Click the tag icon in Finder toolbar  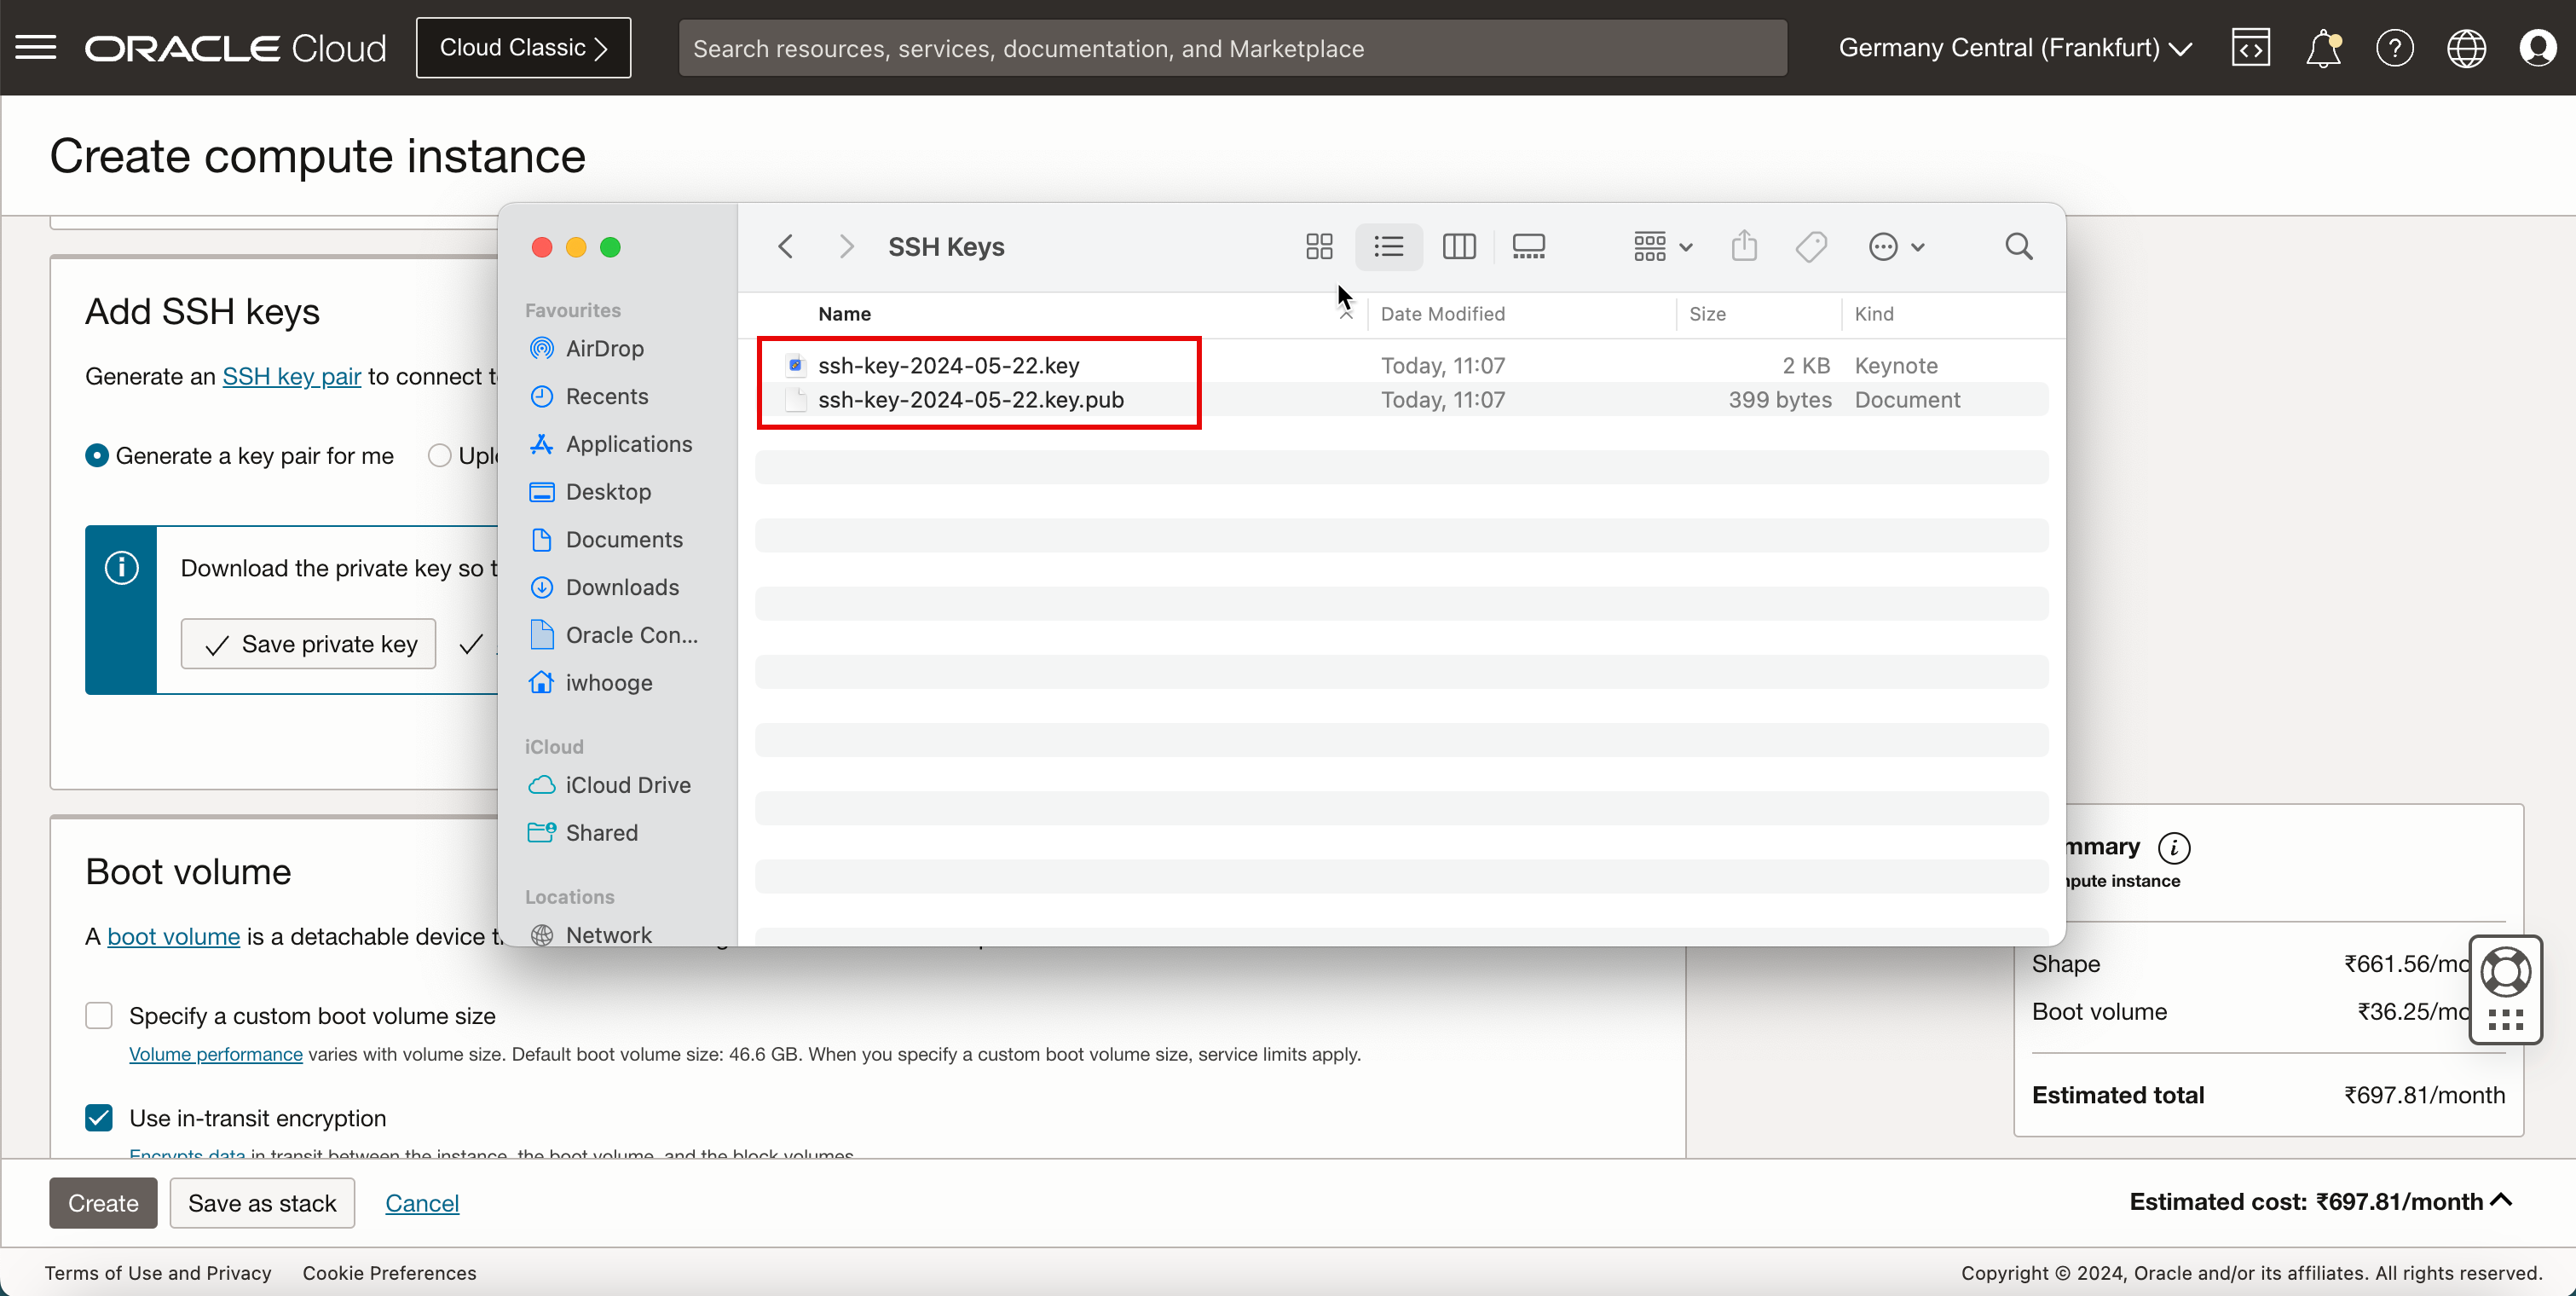pyautogui.click(x=1812, y=246)
